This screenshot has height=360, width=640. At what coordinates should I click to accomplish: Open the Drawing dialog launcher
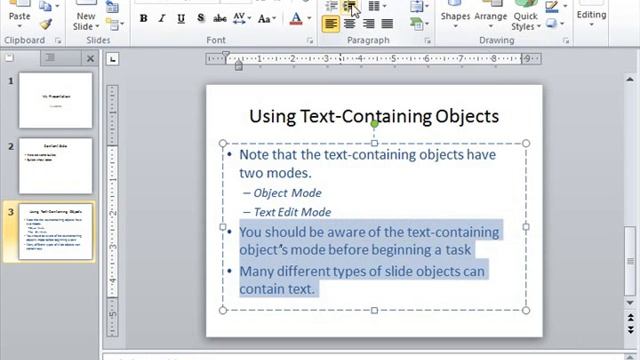coord(566,40)
